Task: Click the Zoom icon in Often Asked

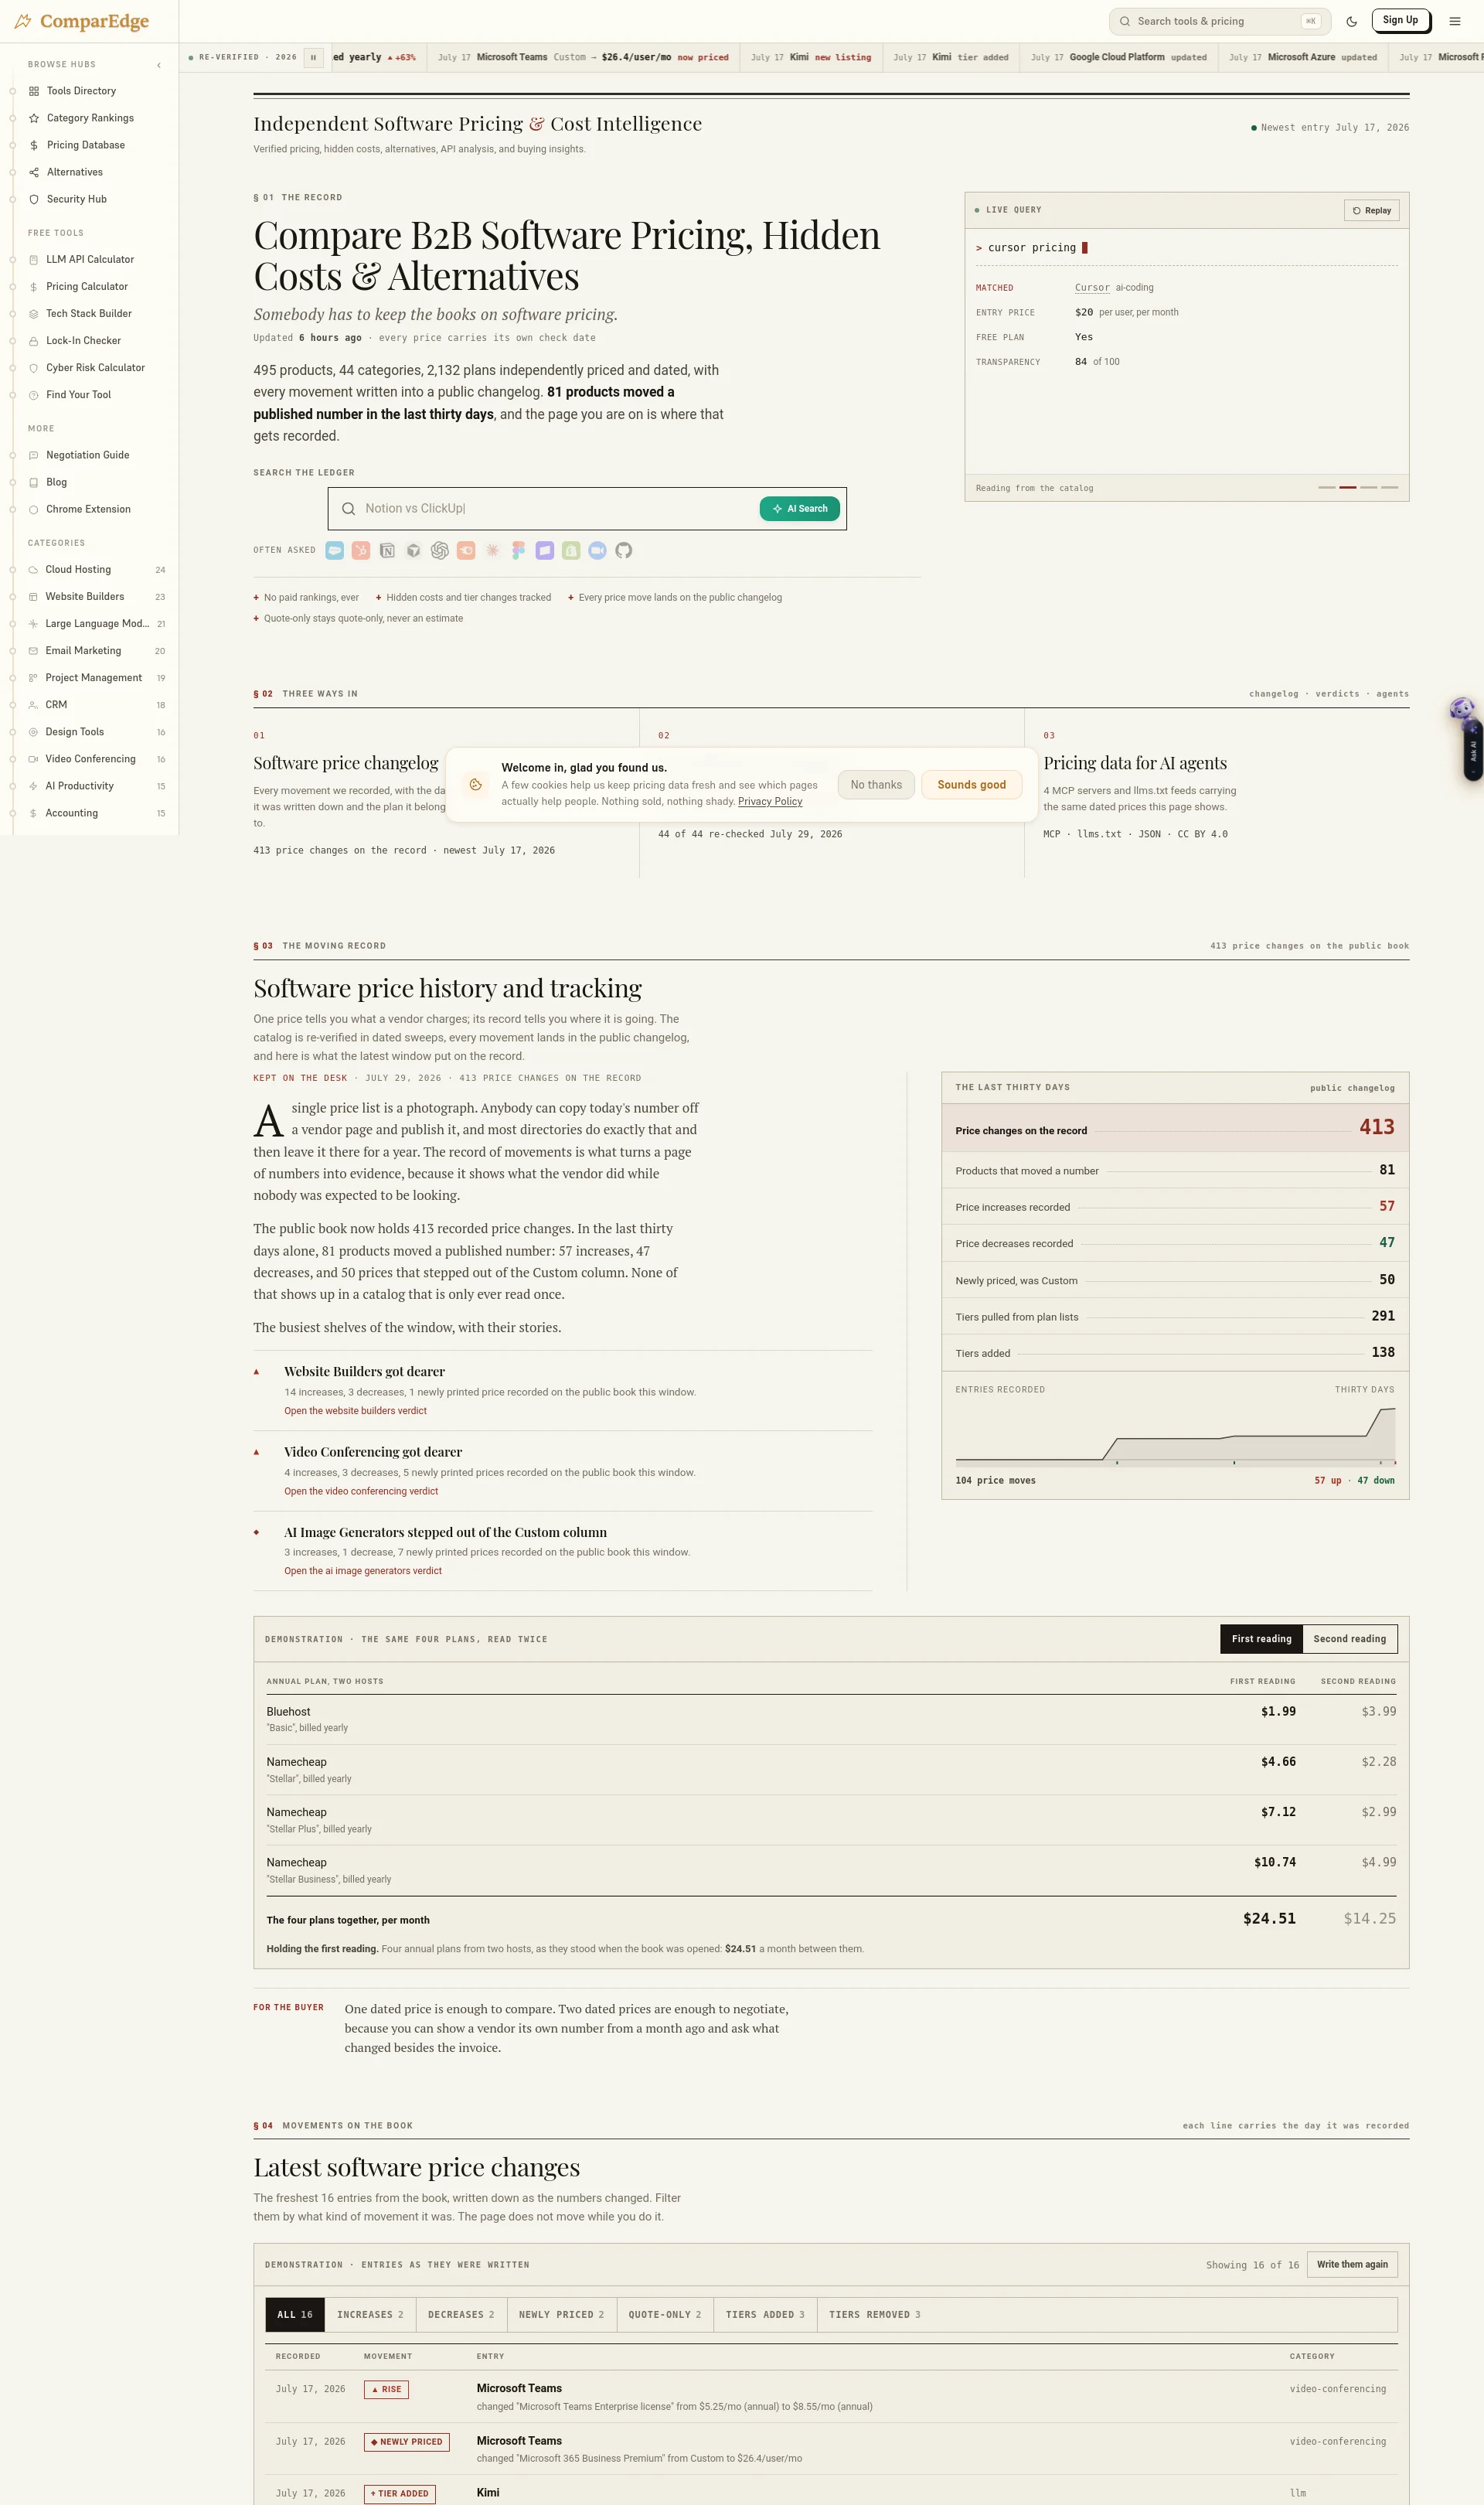Action: (x=597, y=550)
